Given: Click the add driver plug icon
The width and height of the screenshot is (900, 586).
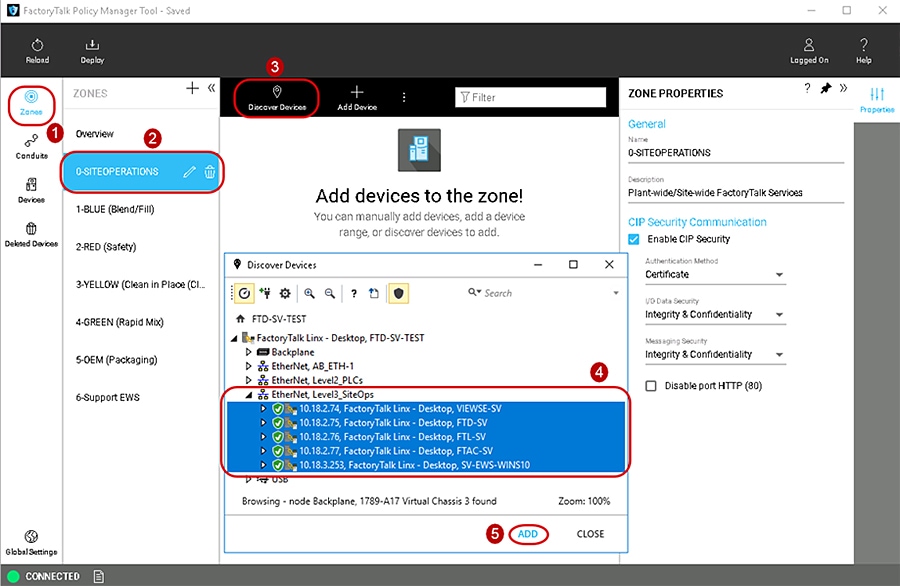Looking at the screenshot, I should (265, 293).
